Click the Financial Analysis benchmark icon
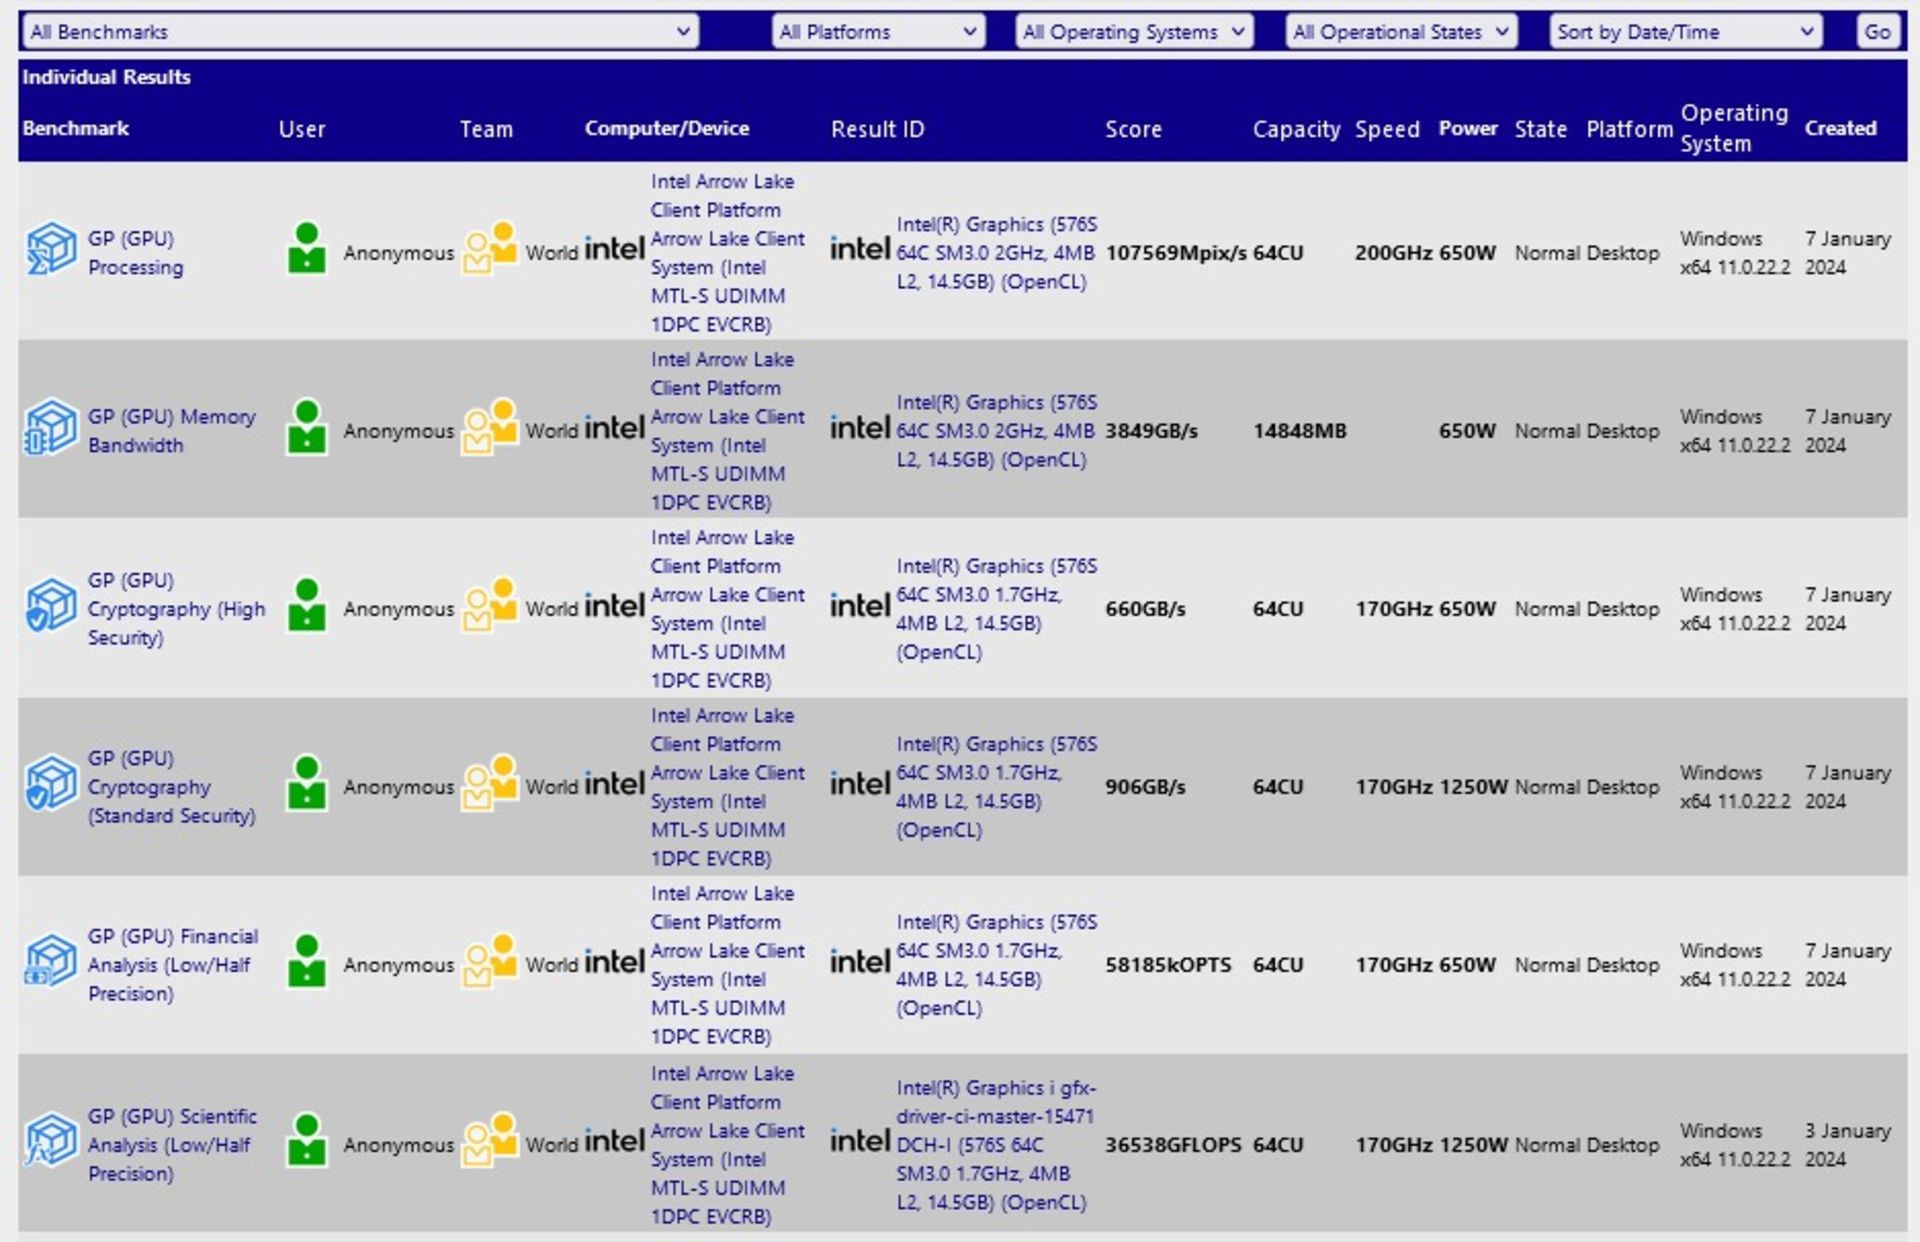The image size is (1920, 1242). [51, 960]
